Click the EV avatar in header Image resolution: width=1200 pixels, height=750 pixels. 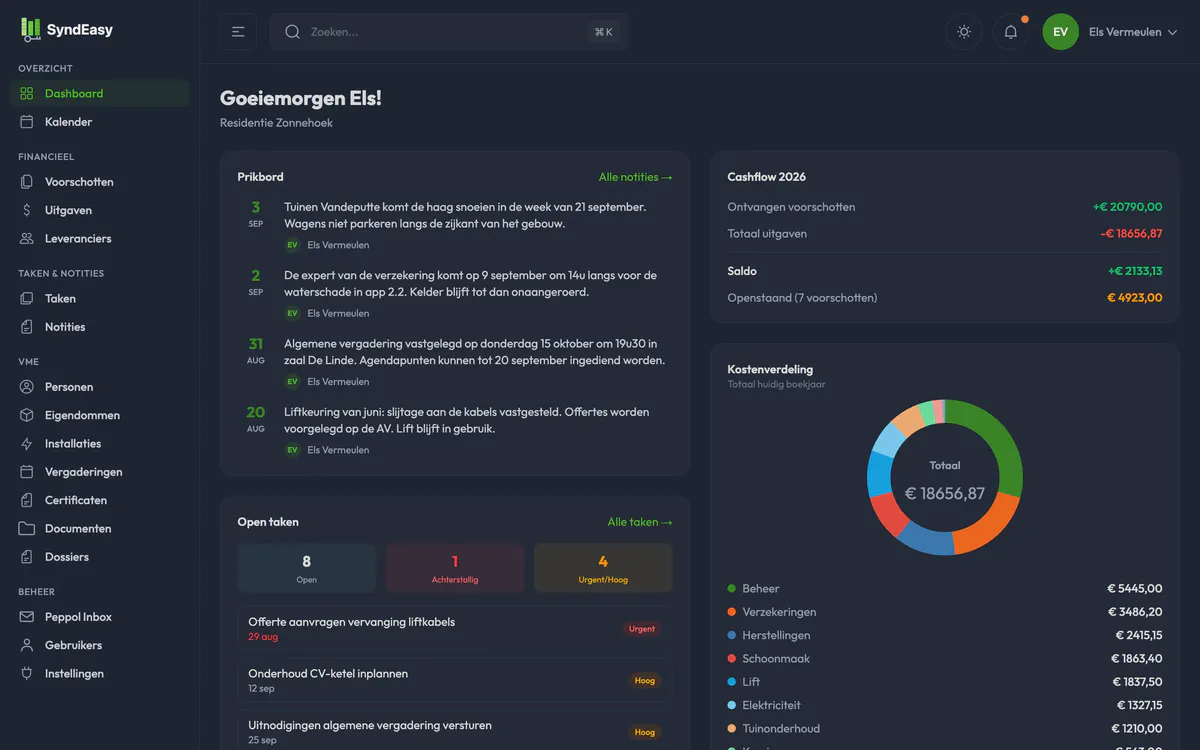click(x=1061, y=32)
